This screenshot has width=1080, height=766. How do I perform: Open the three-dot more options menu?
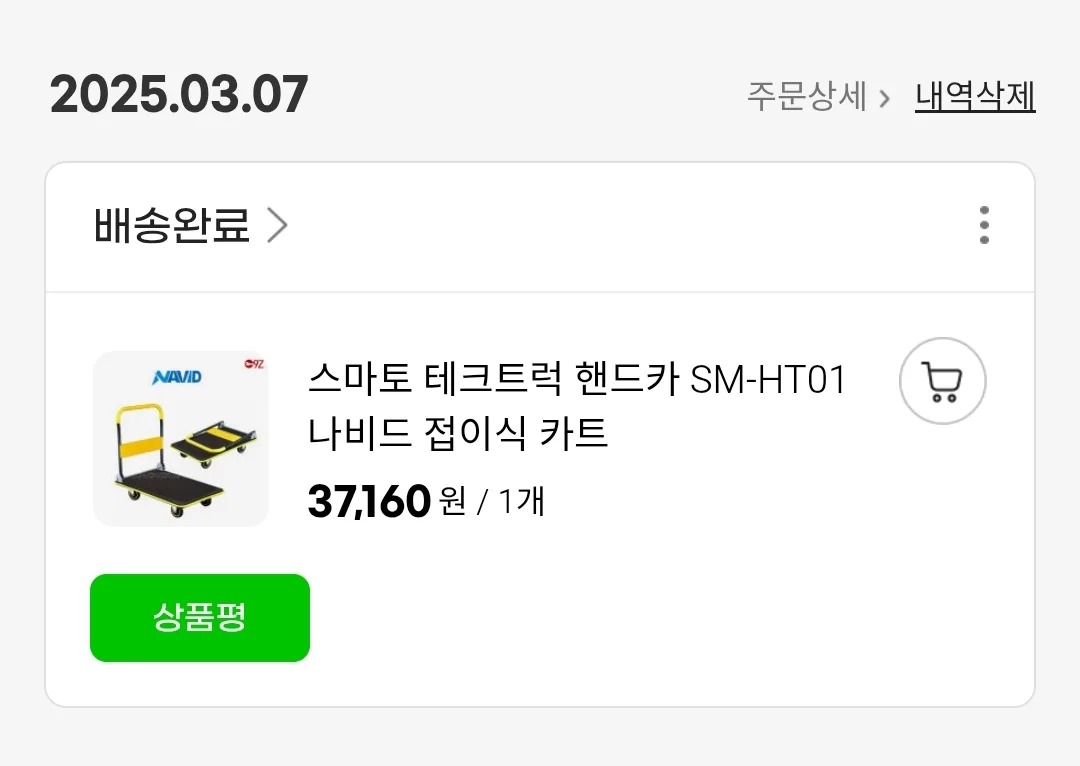(x=984, y=226)
